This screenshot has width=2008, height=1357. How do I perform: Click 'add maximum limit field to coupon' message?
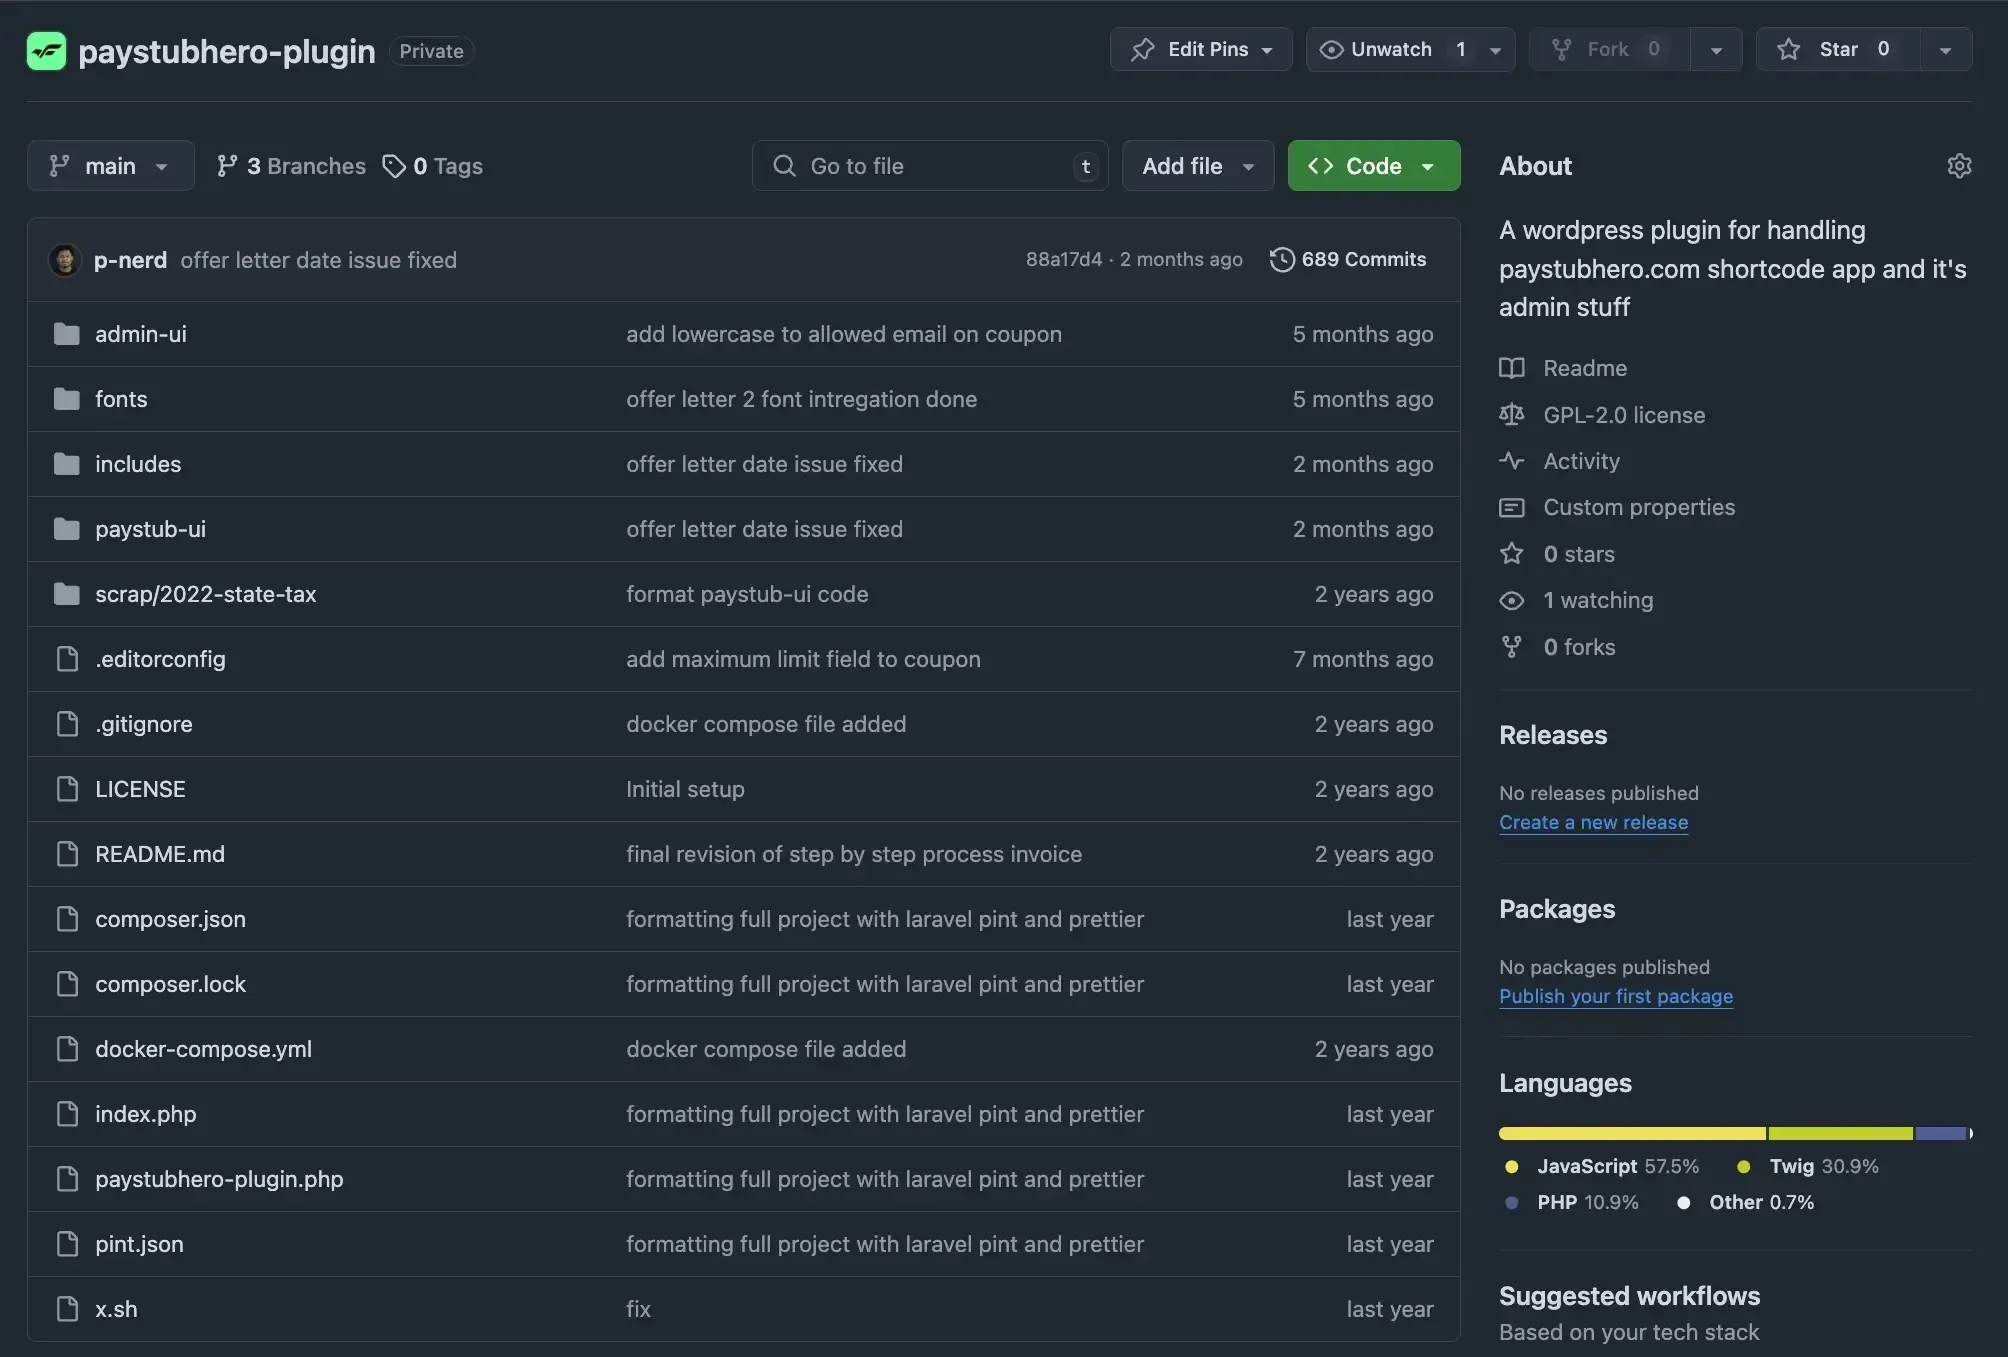coord(803,659)
